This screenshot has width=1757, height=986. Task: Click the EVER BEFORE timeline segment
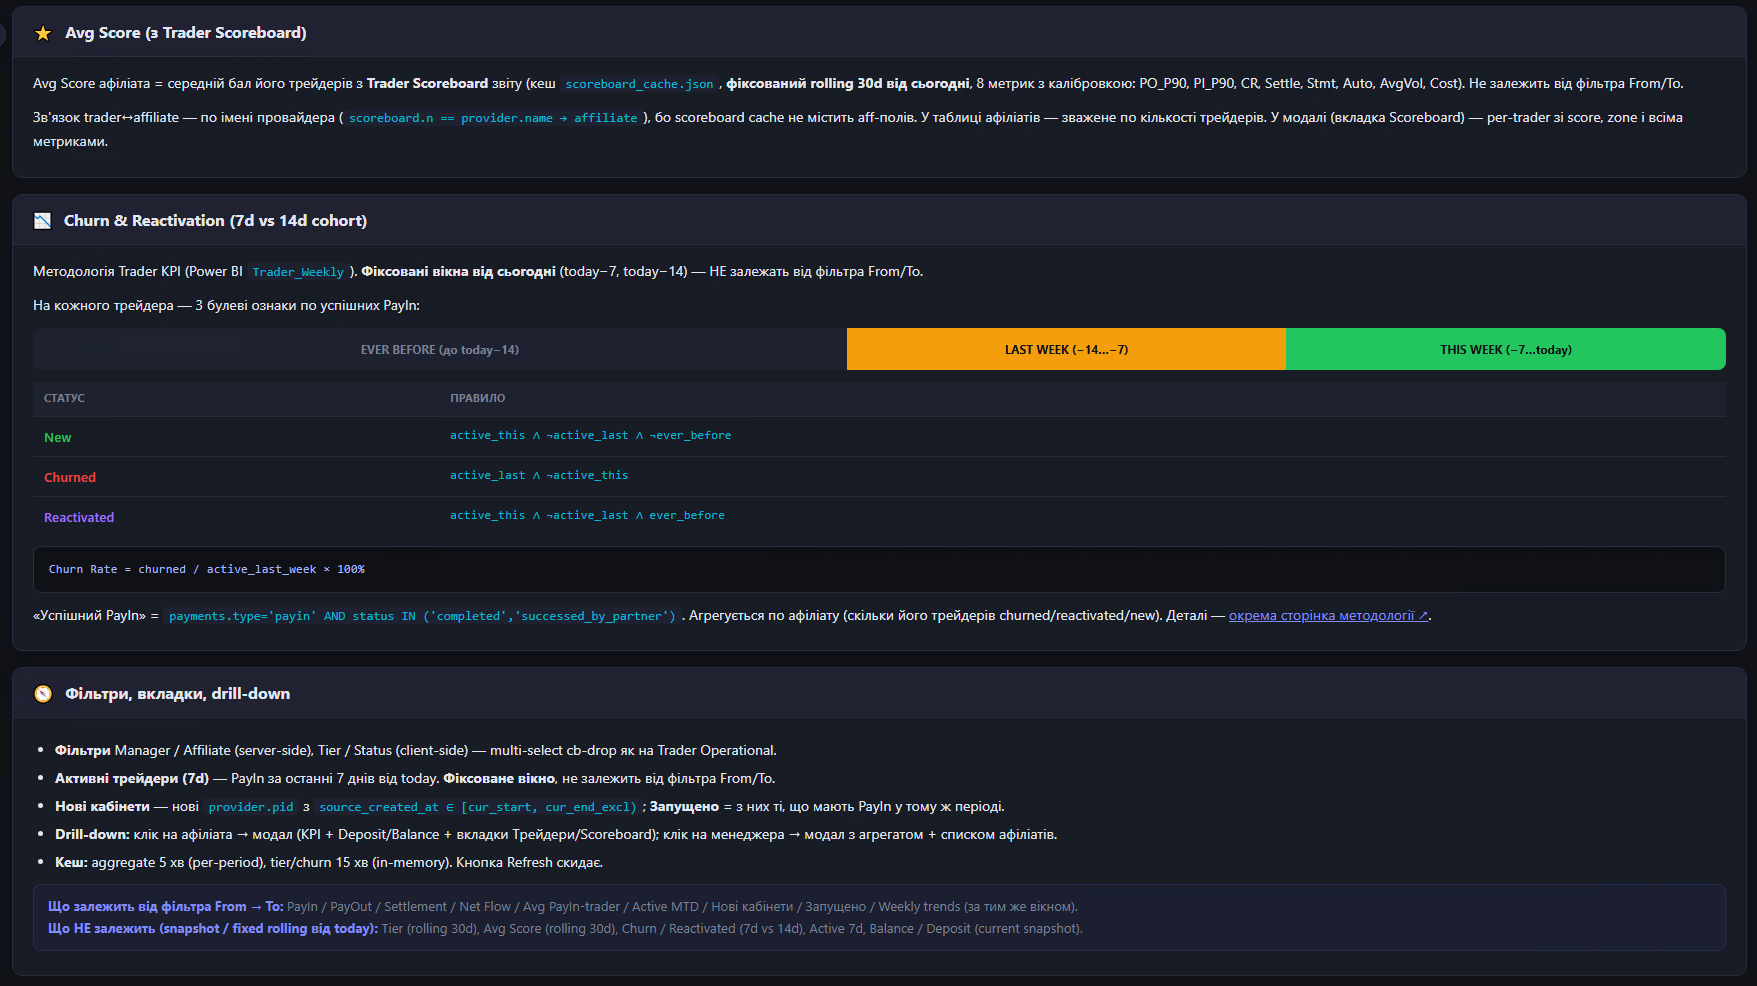point(440,349)
